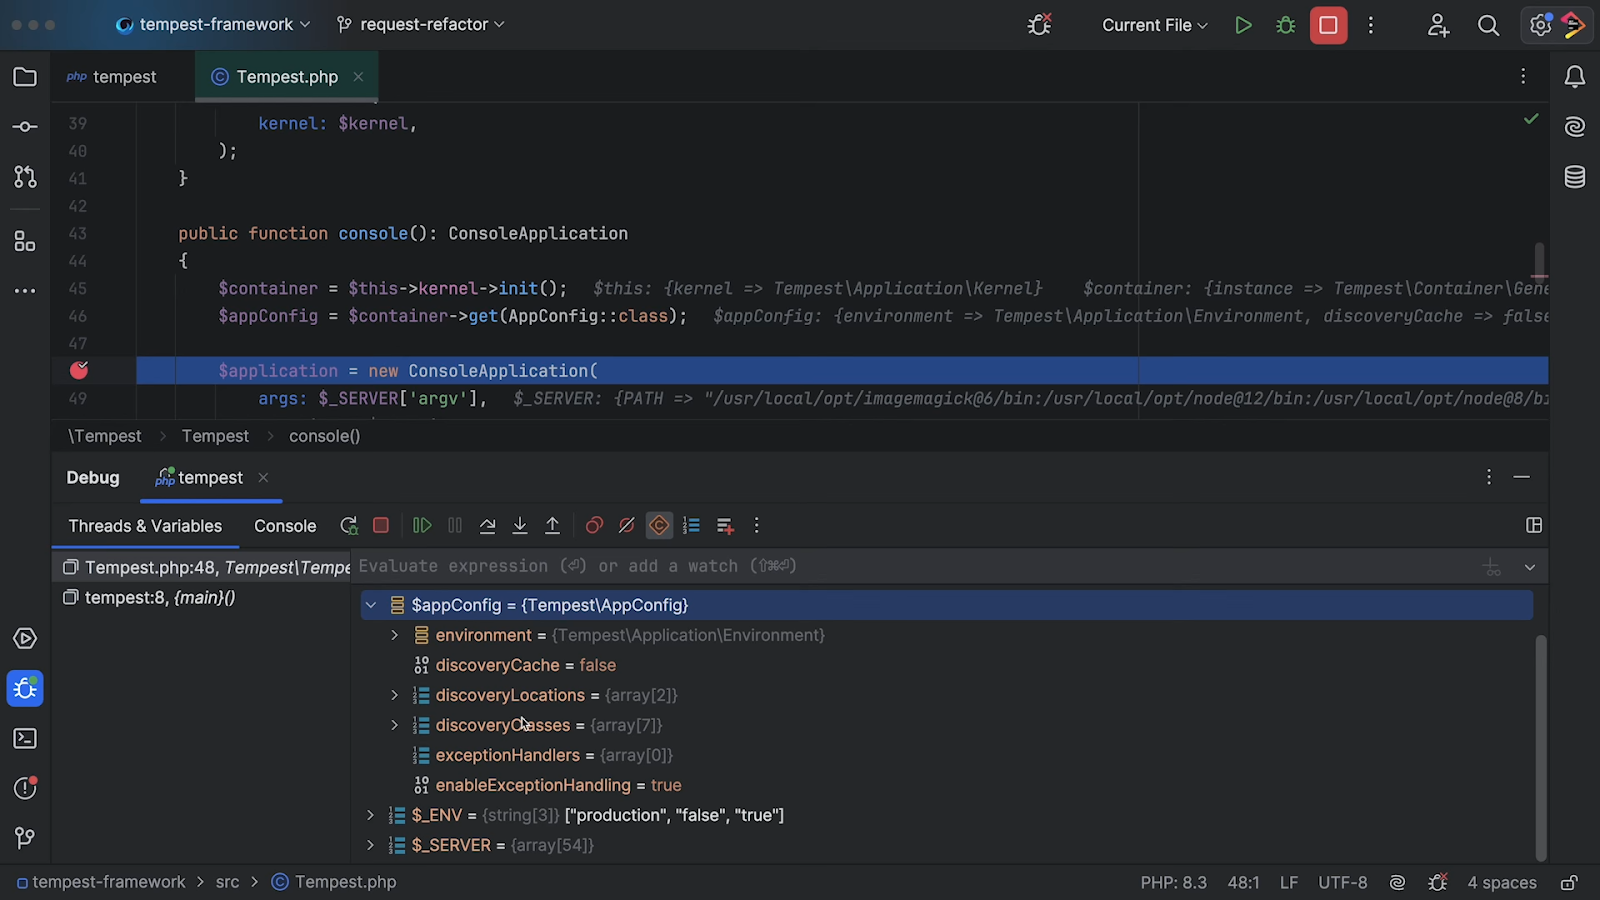Open Search Everywhere magnifier
The image size is (1600, 900).
pyautogui.click(x=1488, y=25)
